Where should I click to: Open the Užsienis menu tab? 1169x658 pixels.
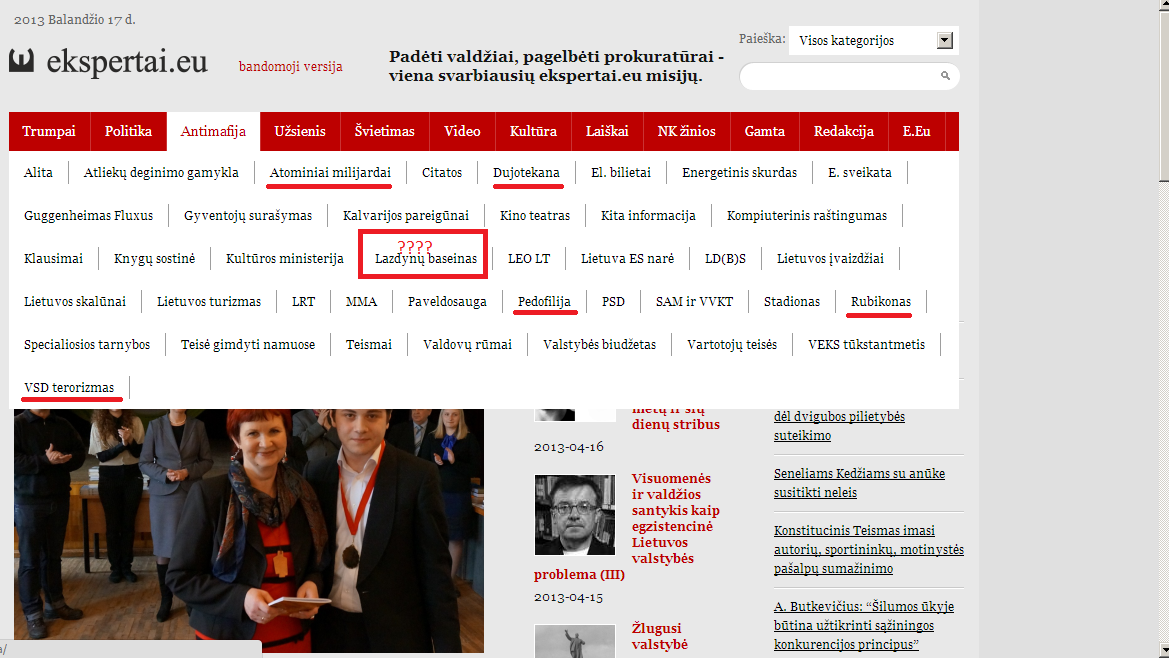pos(300,131)
